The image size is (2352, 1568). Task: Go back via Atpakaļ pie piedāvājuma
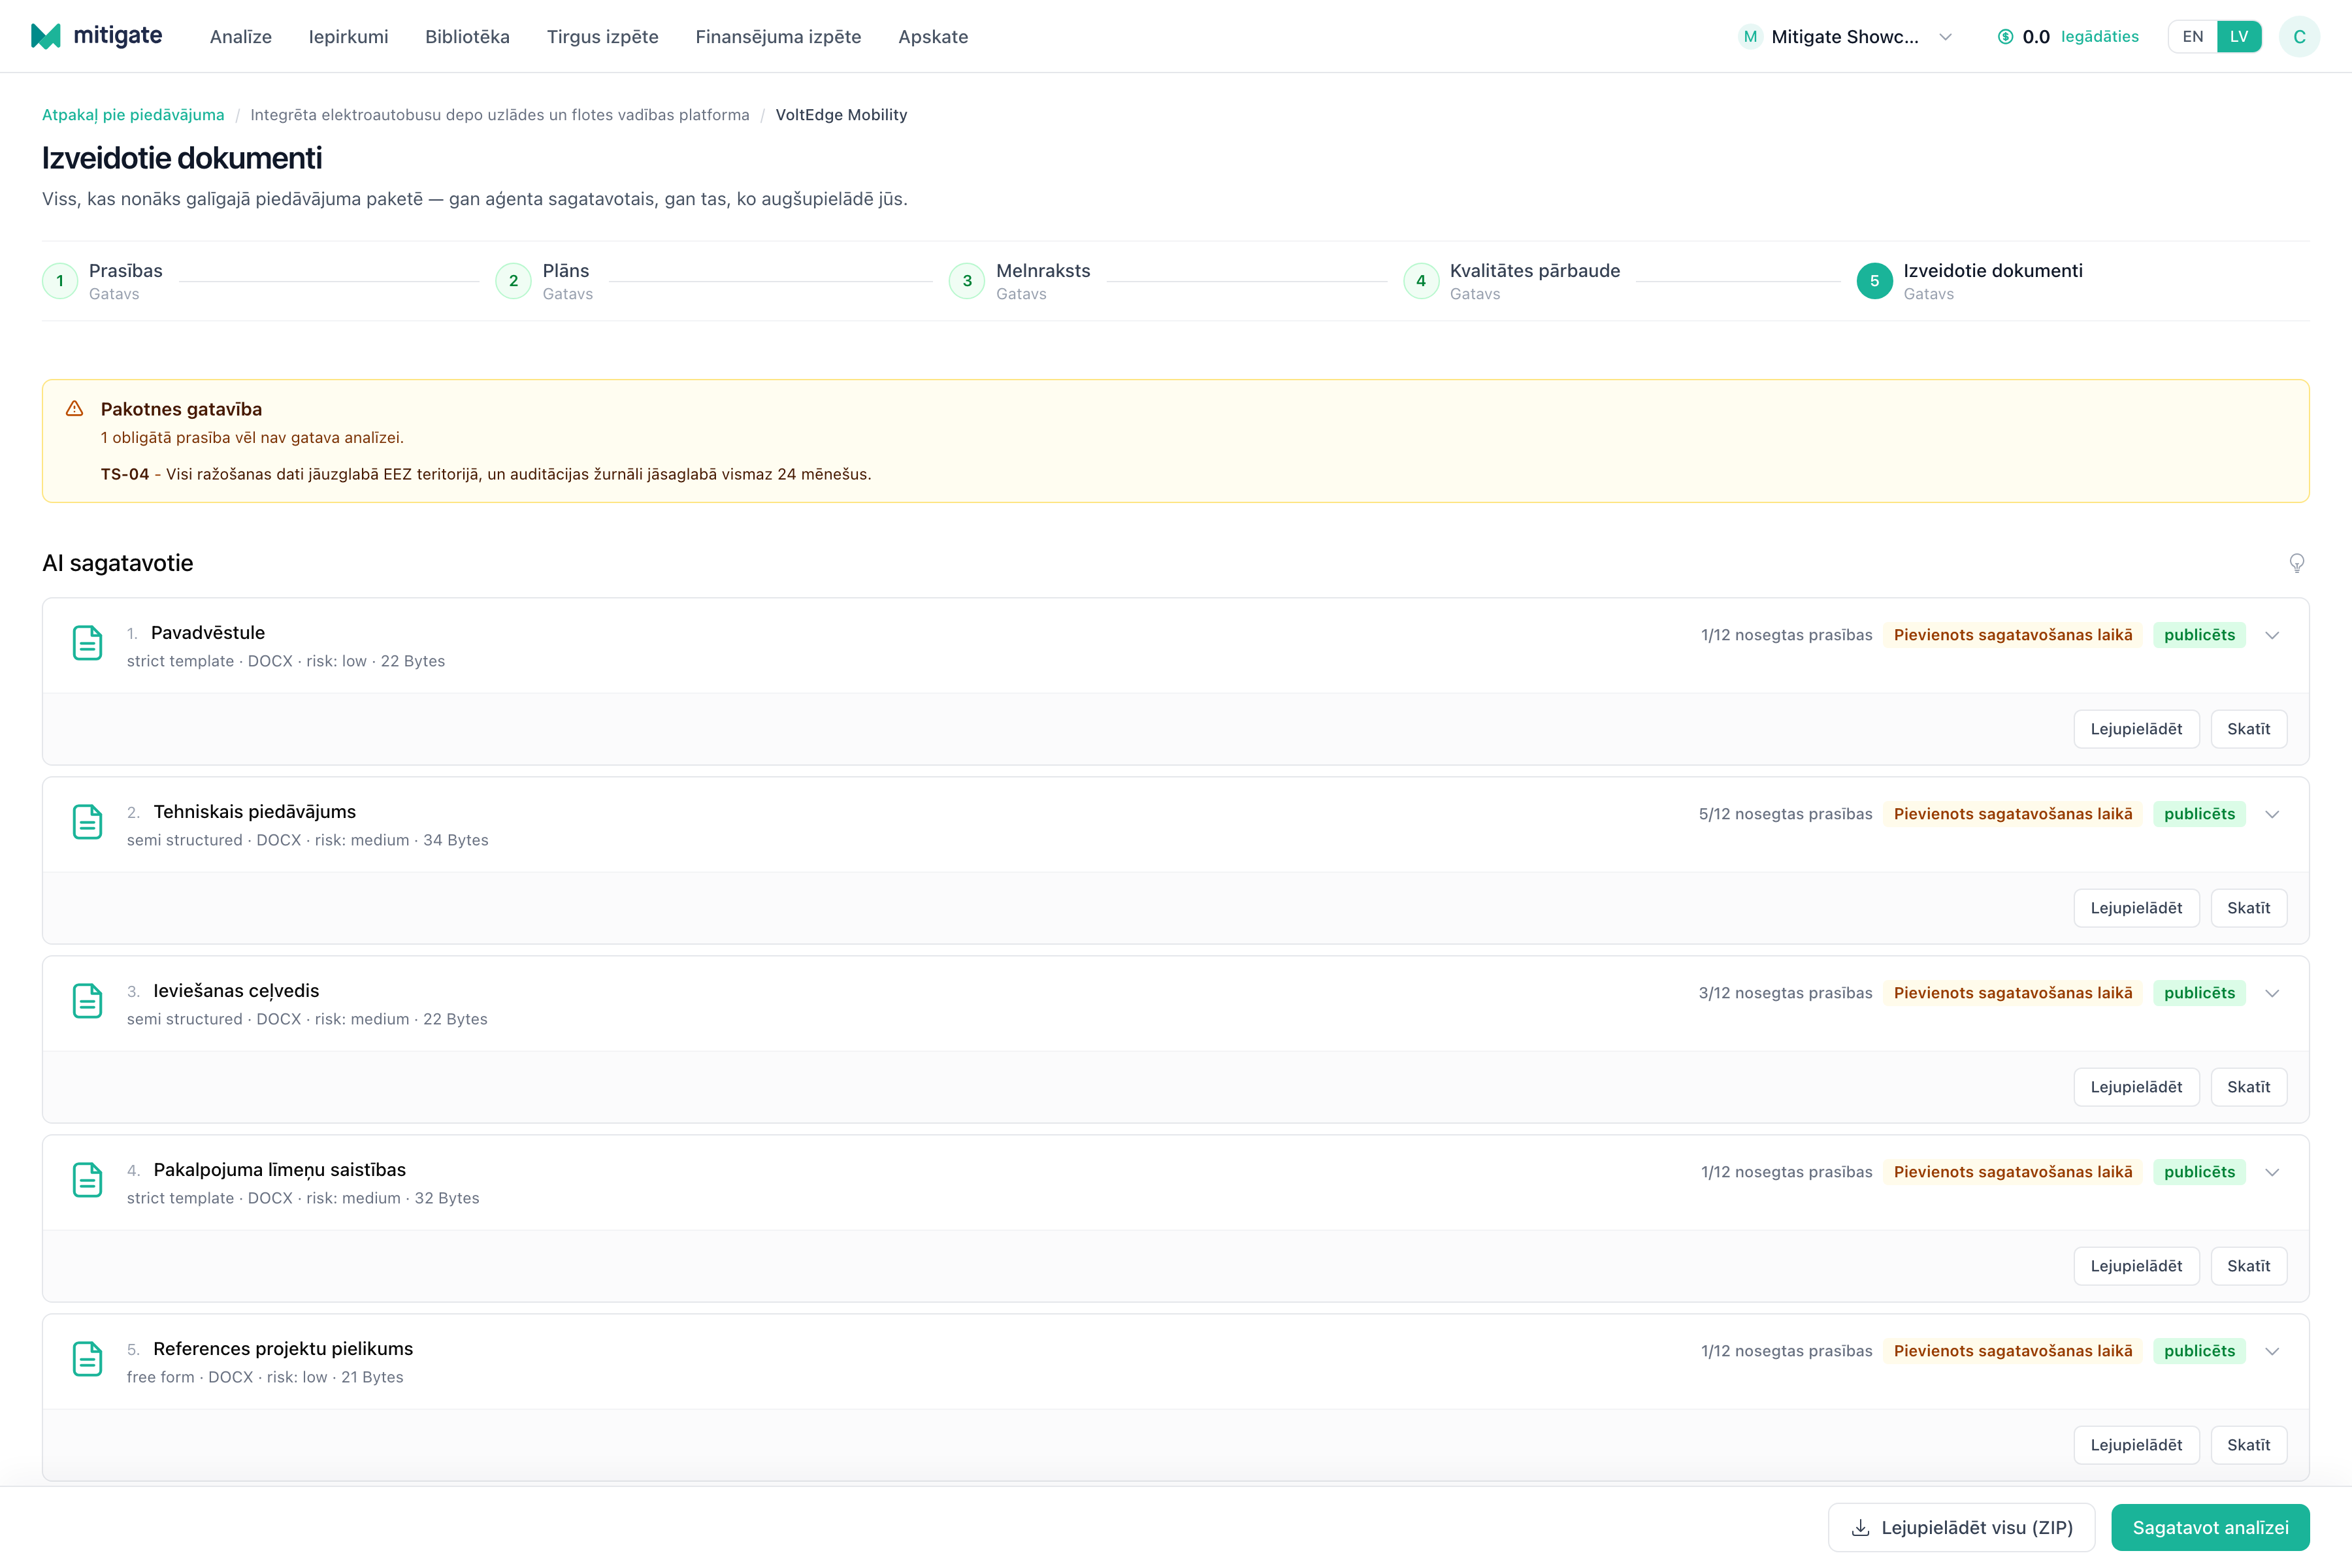point(133,115)
